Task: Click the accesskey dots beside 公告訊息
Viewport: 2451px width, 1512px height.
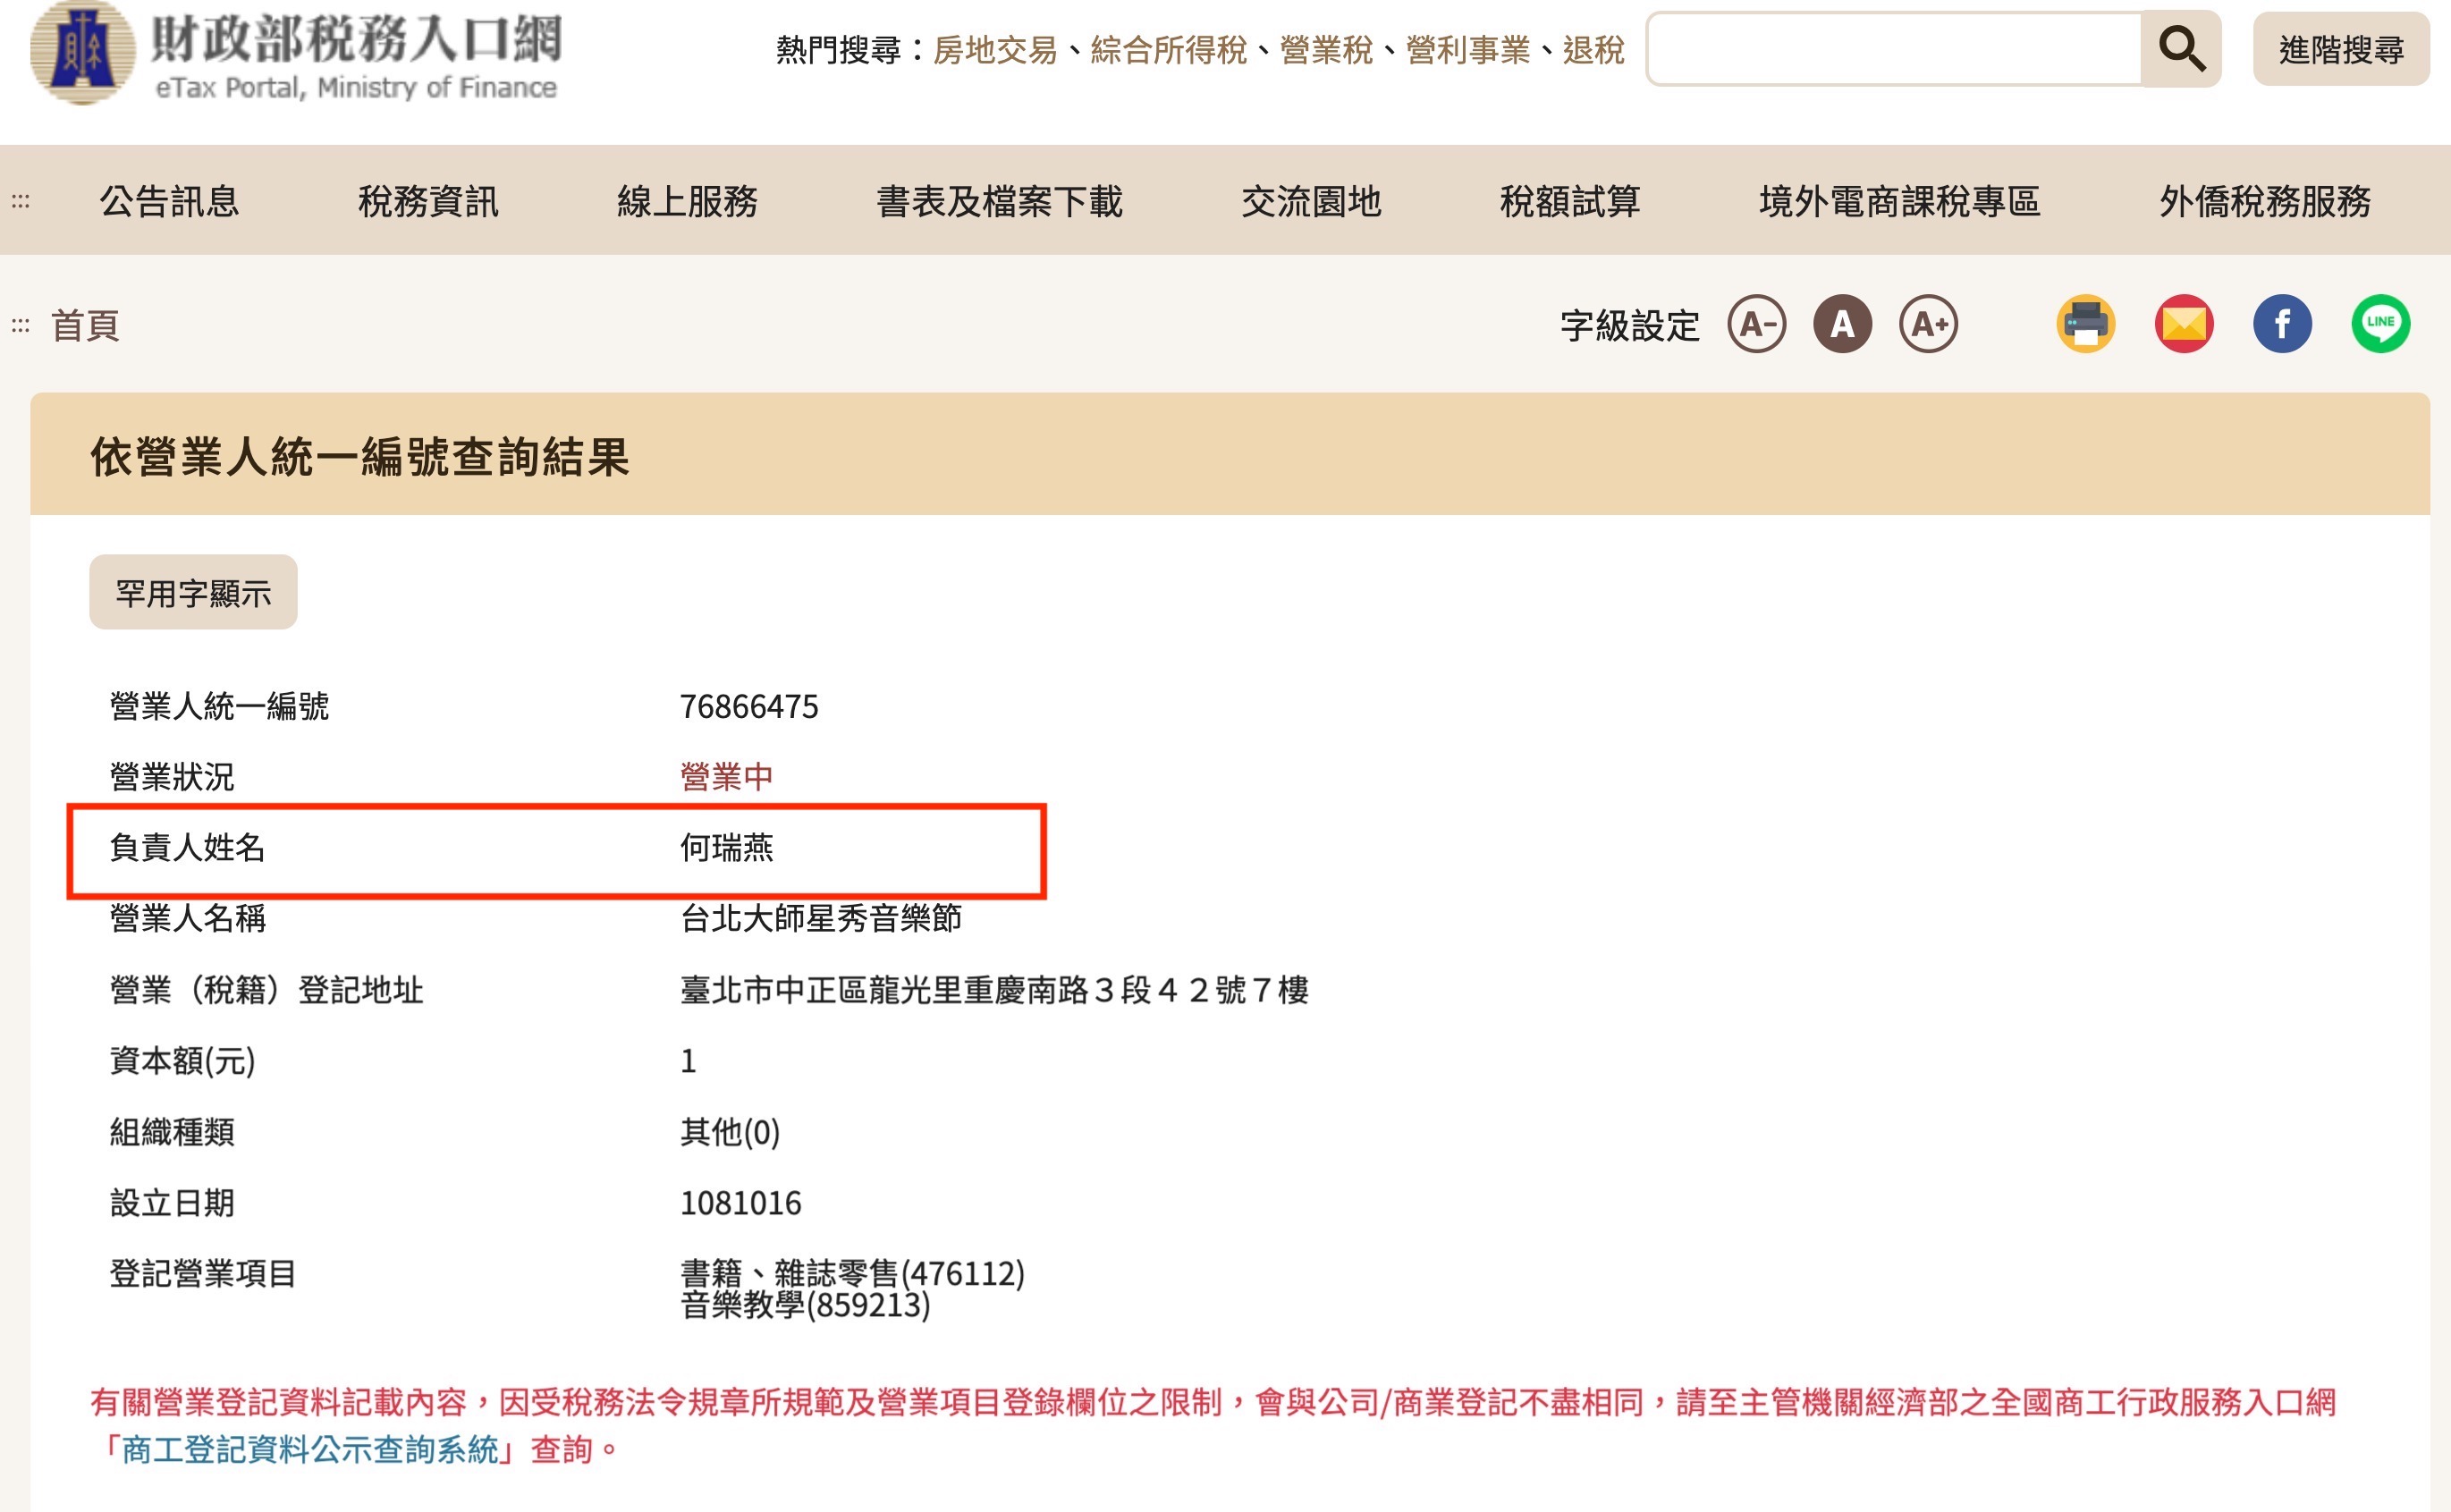Action: coord(20,201)
